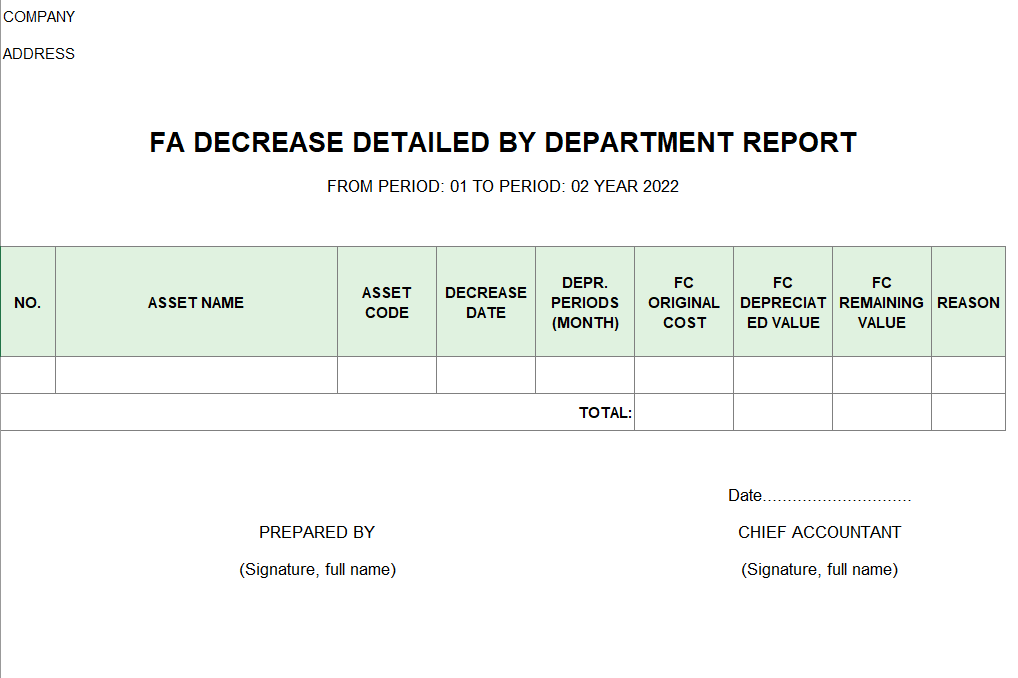Select the FROM PERIOD date range line
Screen dimensions: 1018x678
click(503, 187)
